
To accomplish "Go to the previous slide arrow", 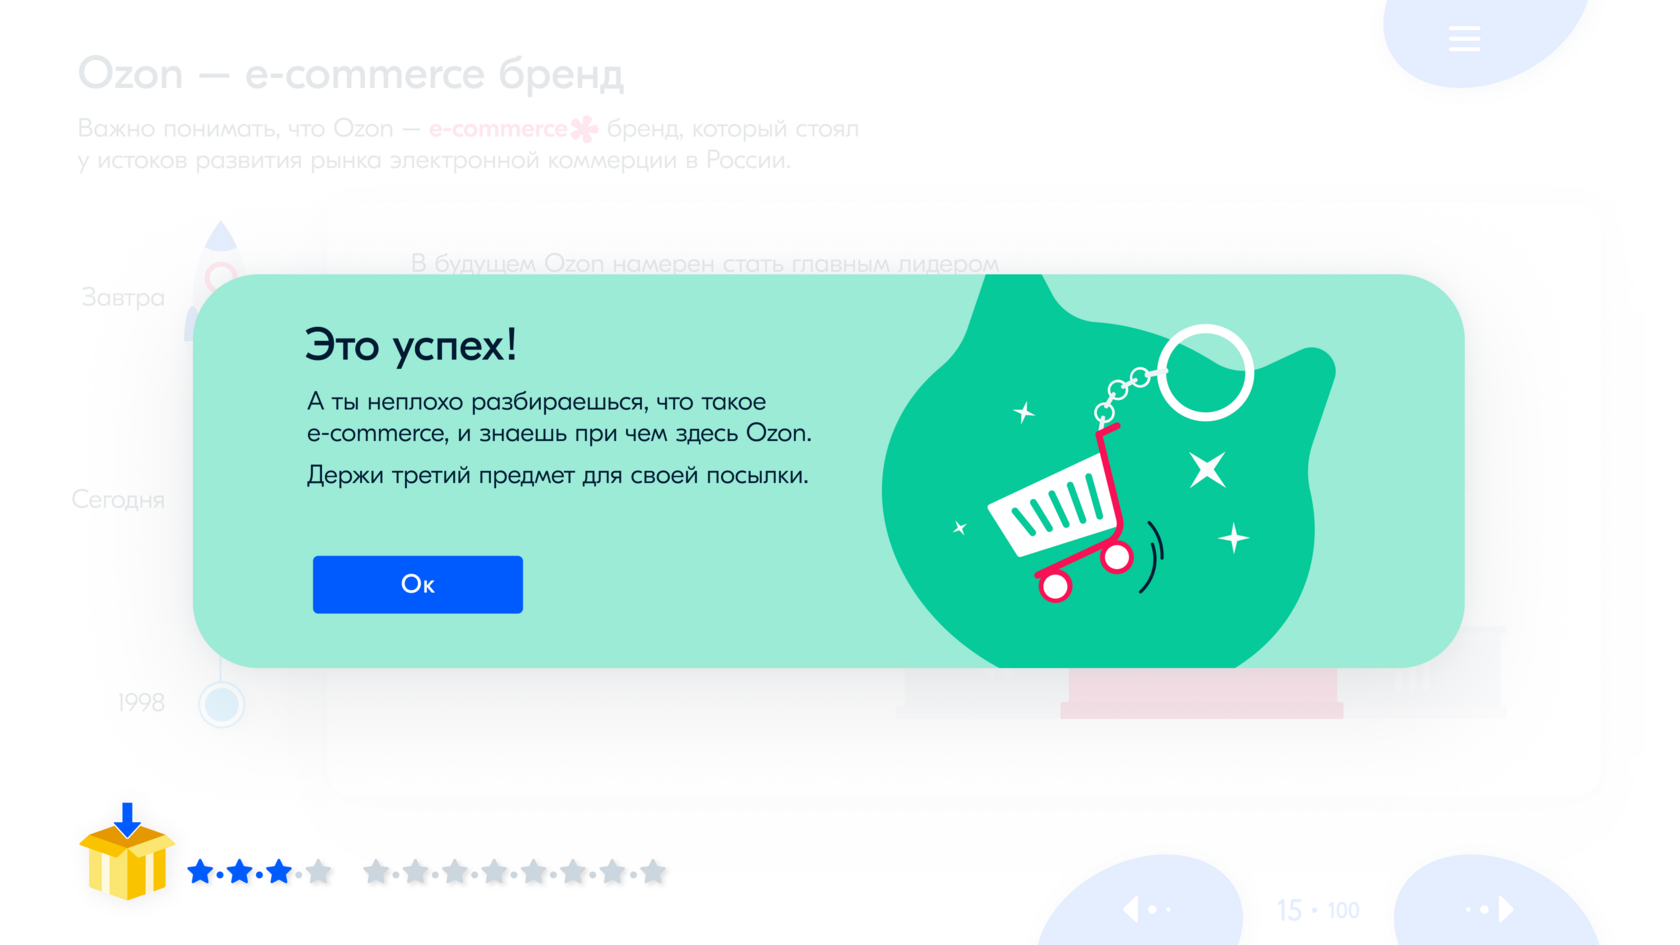I will (x=1131, y=909).
